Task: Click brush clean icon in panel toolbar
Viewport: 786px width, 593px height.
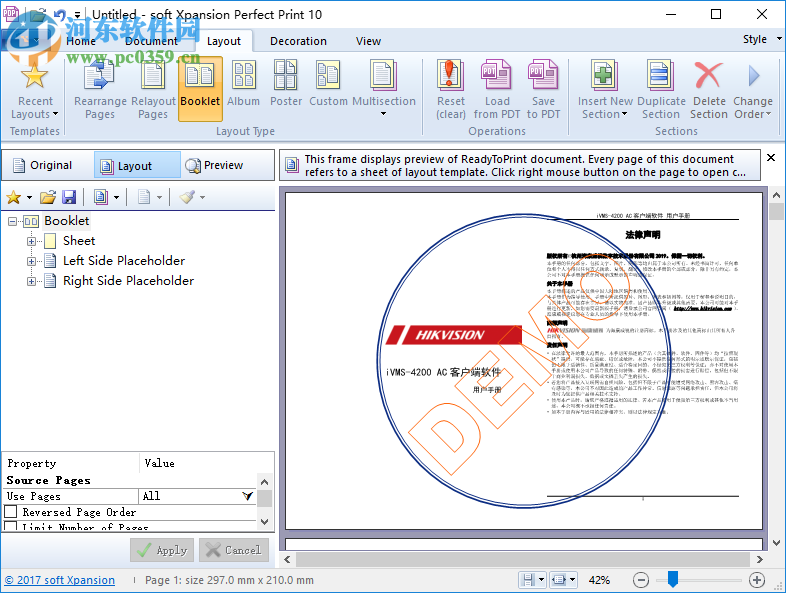Action: (187, 197)
